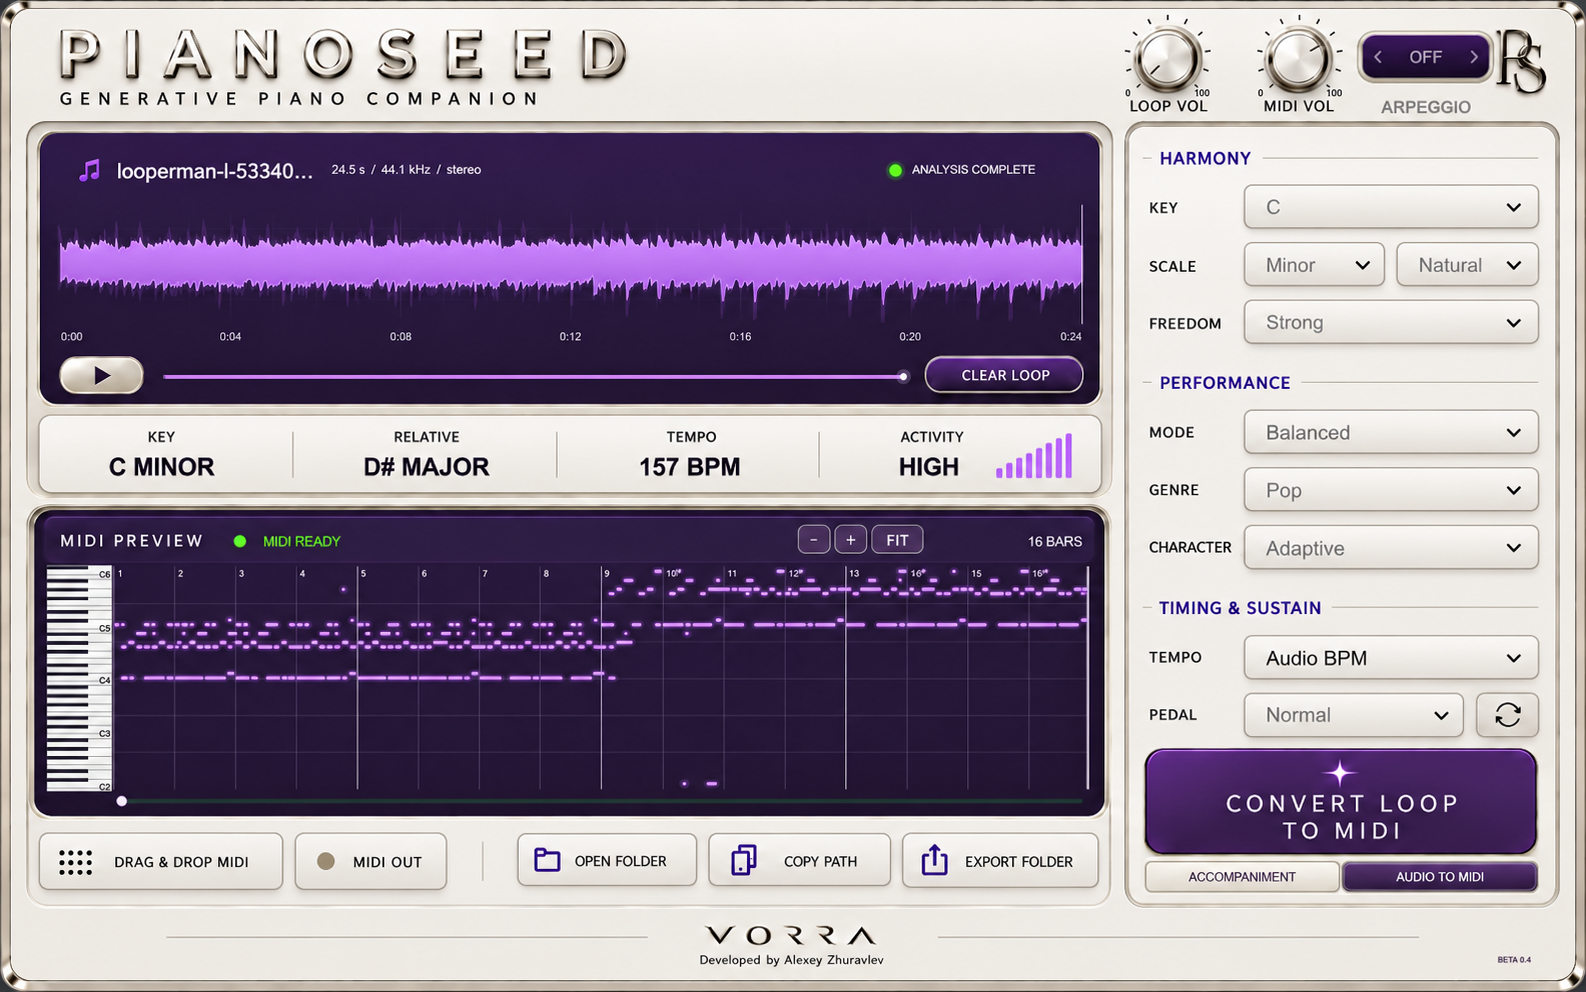Zoom out MIDI preview with minus button
This screenshot has width=1586, height=992.
tap(814, 540)
